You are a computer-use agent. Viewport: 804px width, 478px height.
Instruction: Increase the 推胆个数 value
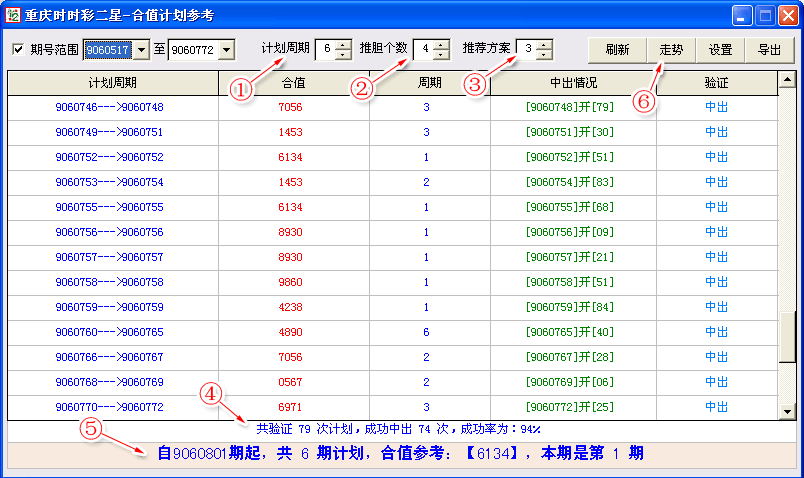coord(441,45)
